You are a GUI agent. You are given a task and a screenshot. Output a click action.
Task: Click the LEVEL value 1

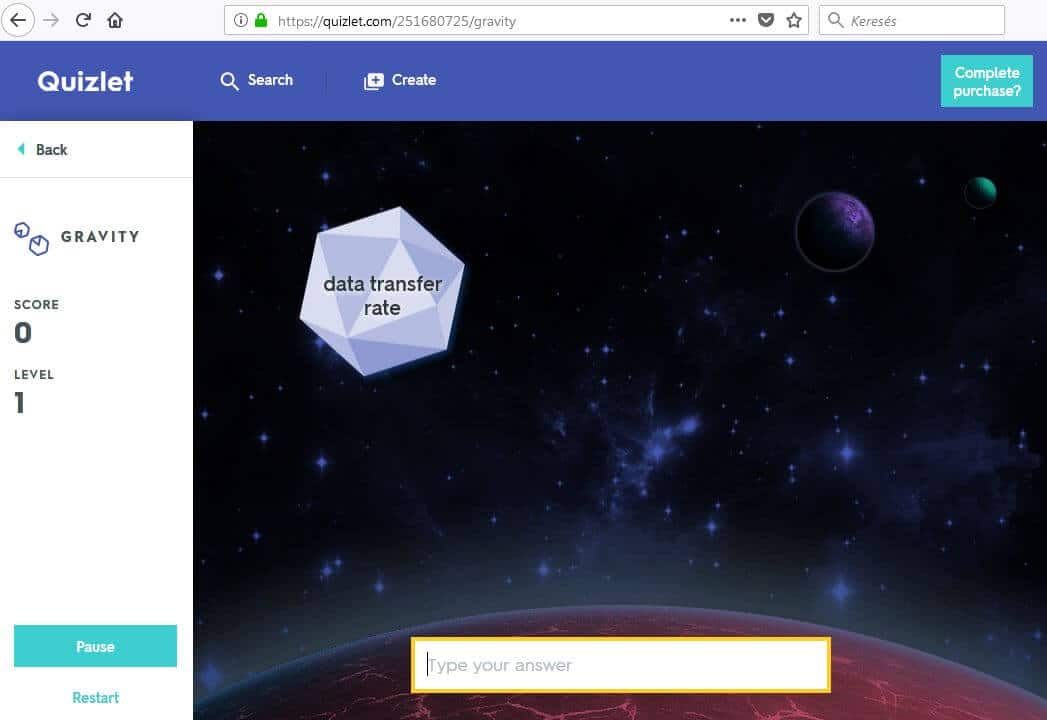coord(19,402)
